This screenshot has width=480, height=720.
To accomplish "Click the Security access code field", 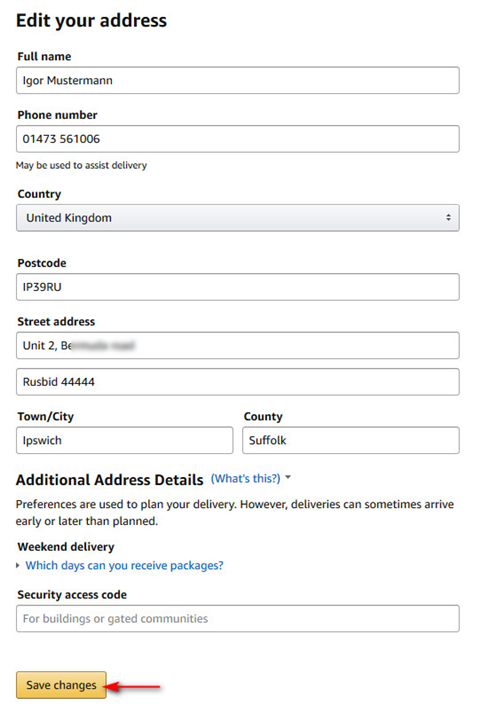I will [x=237, y=619].
